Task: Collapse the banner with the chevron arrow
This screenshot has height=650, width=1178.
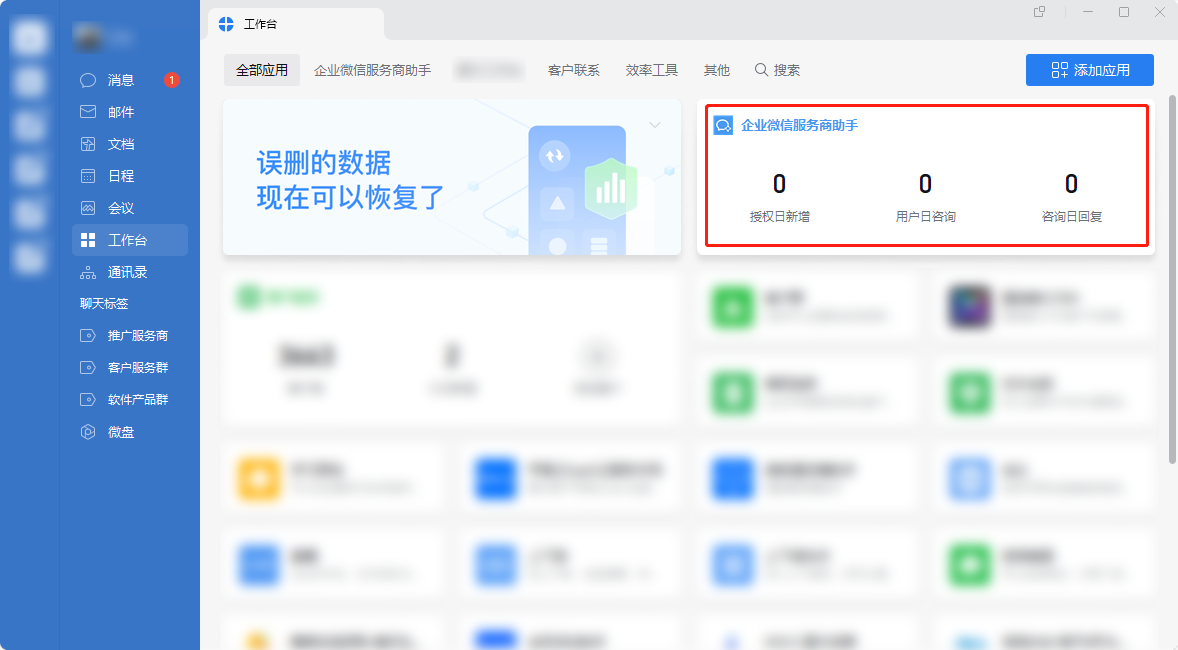Action: tap(655, 125)
